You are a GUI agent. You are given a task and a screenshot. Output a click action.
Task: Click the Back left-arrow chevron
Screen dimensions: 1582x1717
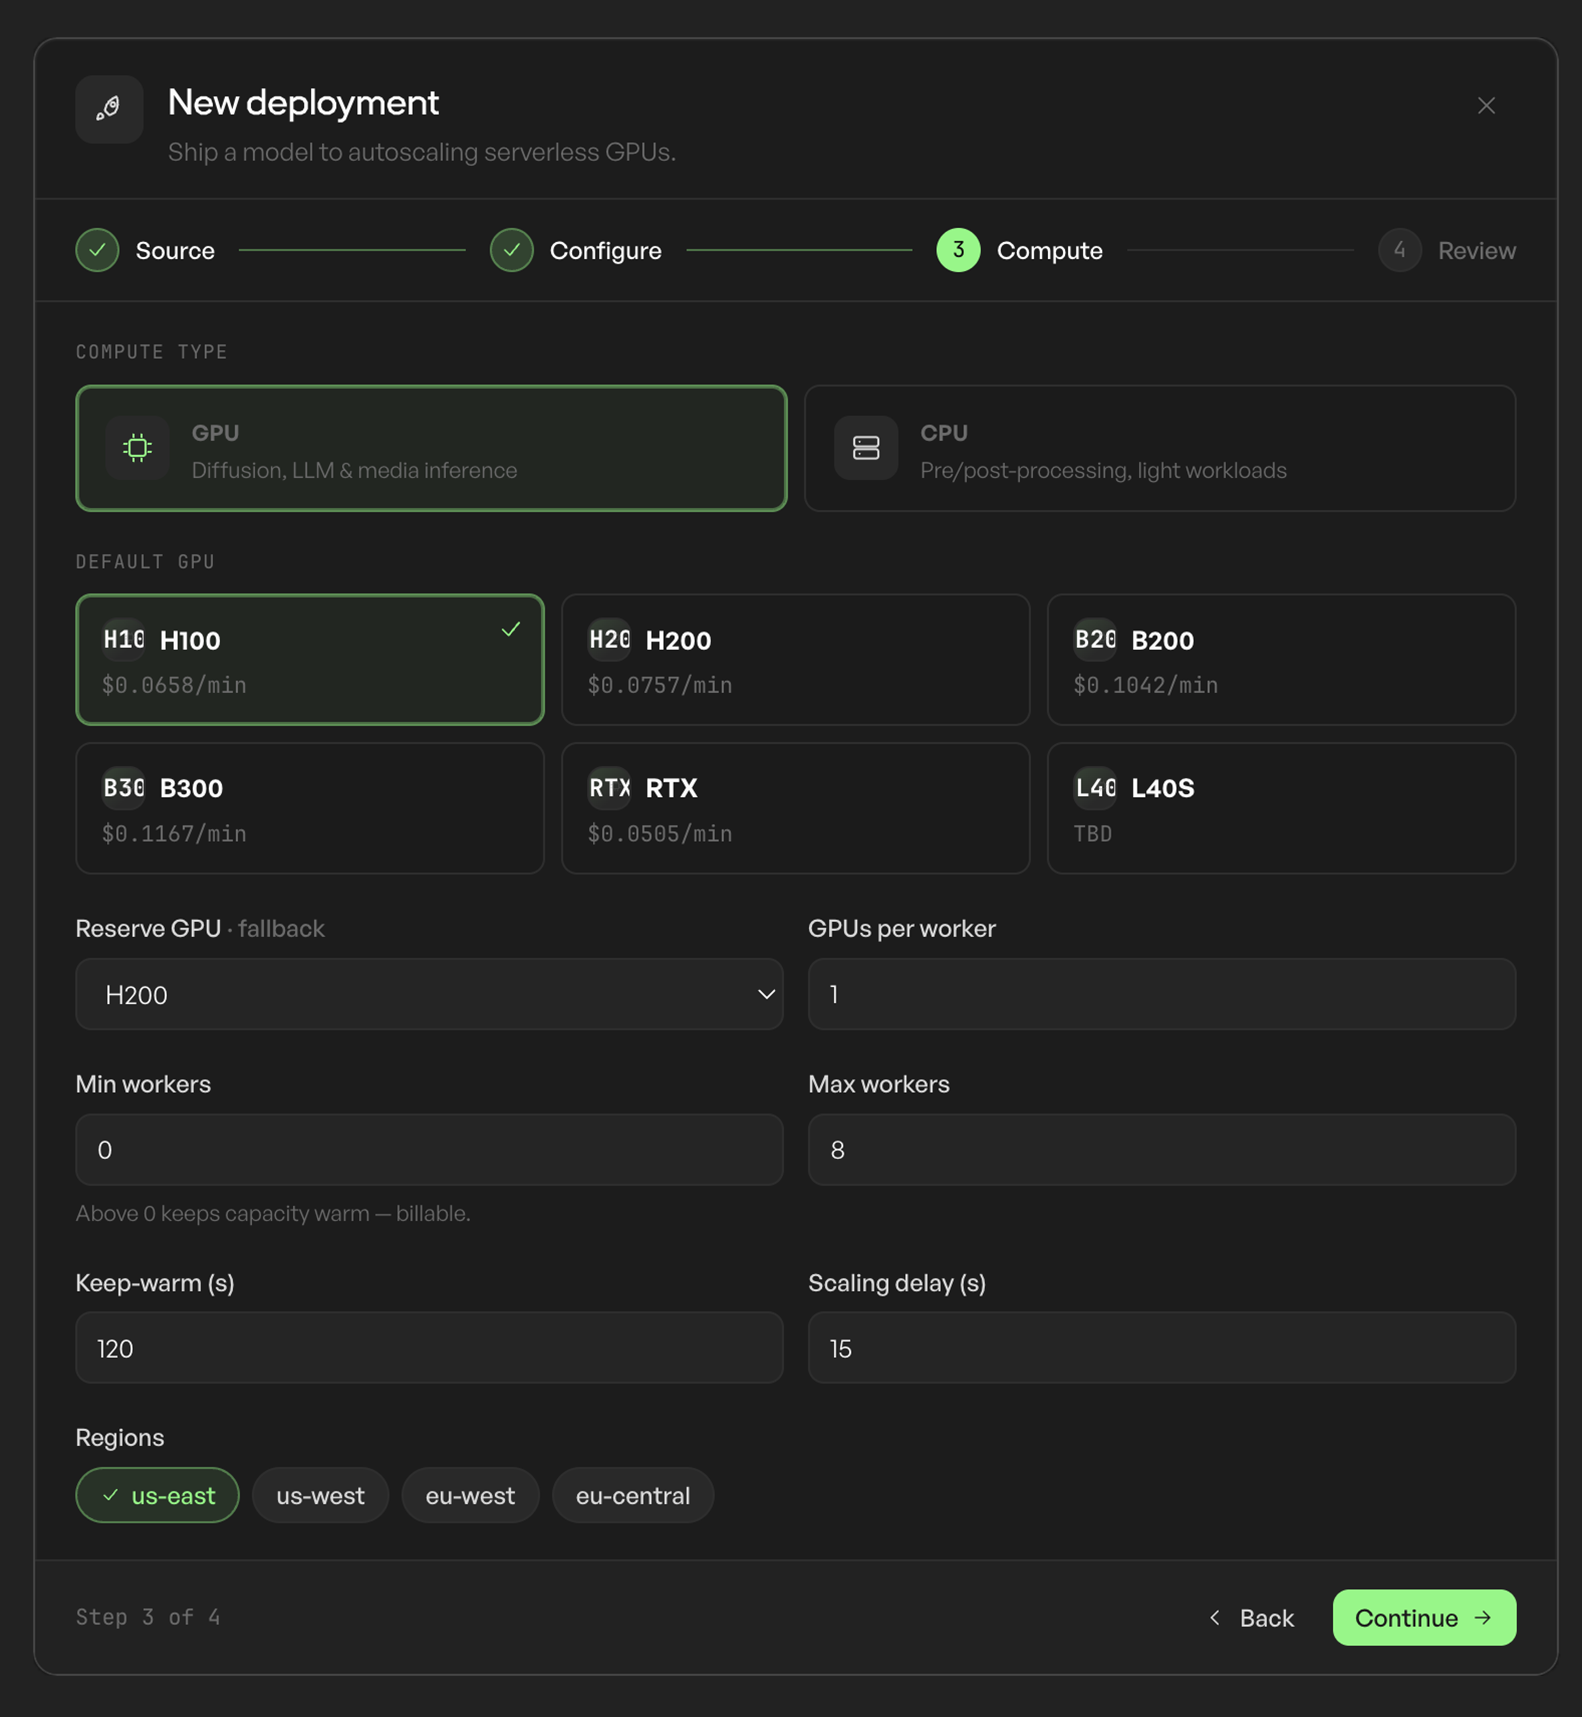pos(1215,1618)
